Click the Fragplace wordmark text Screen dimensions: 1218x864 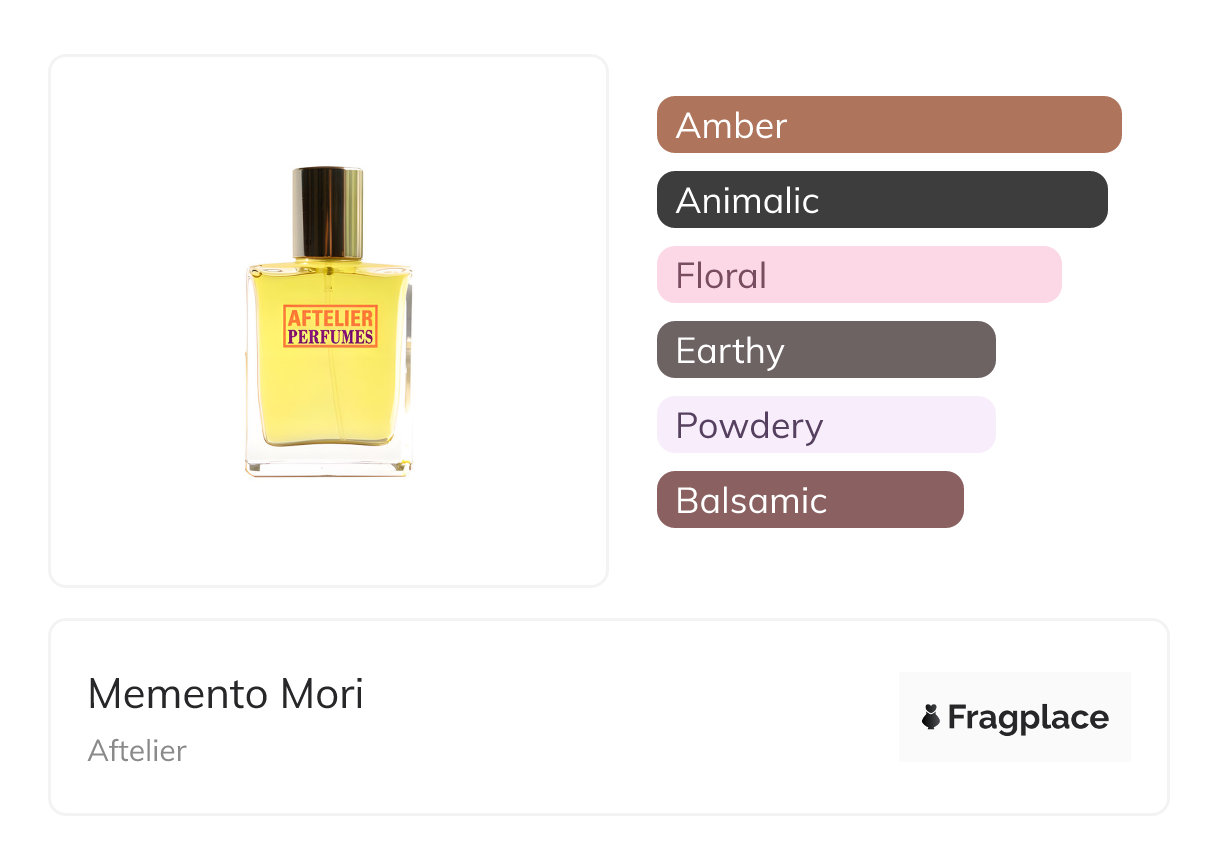point(1028,718)
